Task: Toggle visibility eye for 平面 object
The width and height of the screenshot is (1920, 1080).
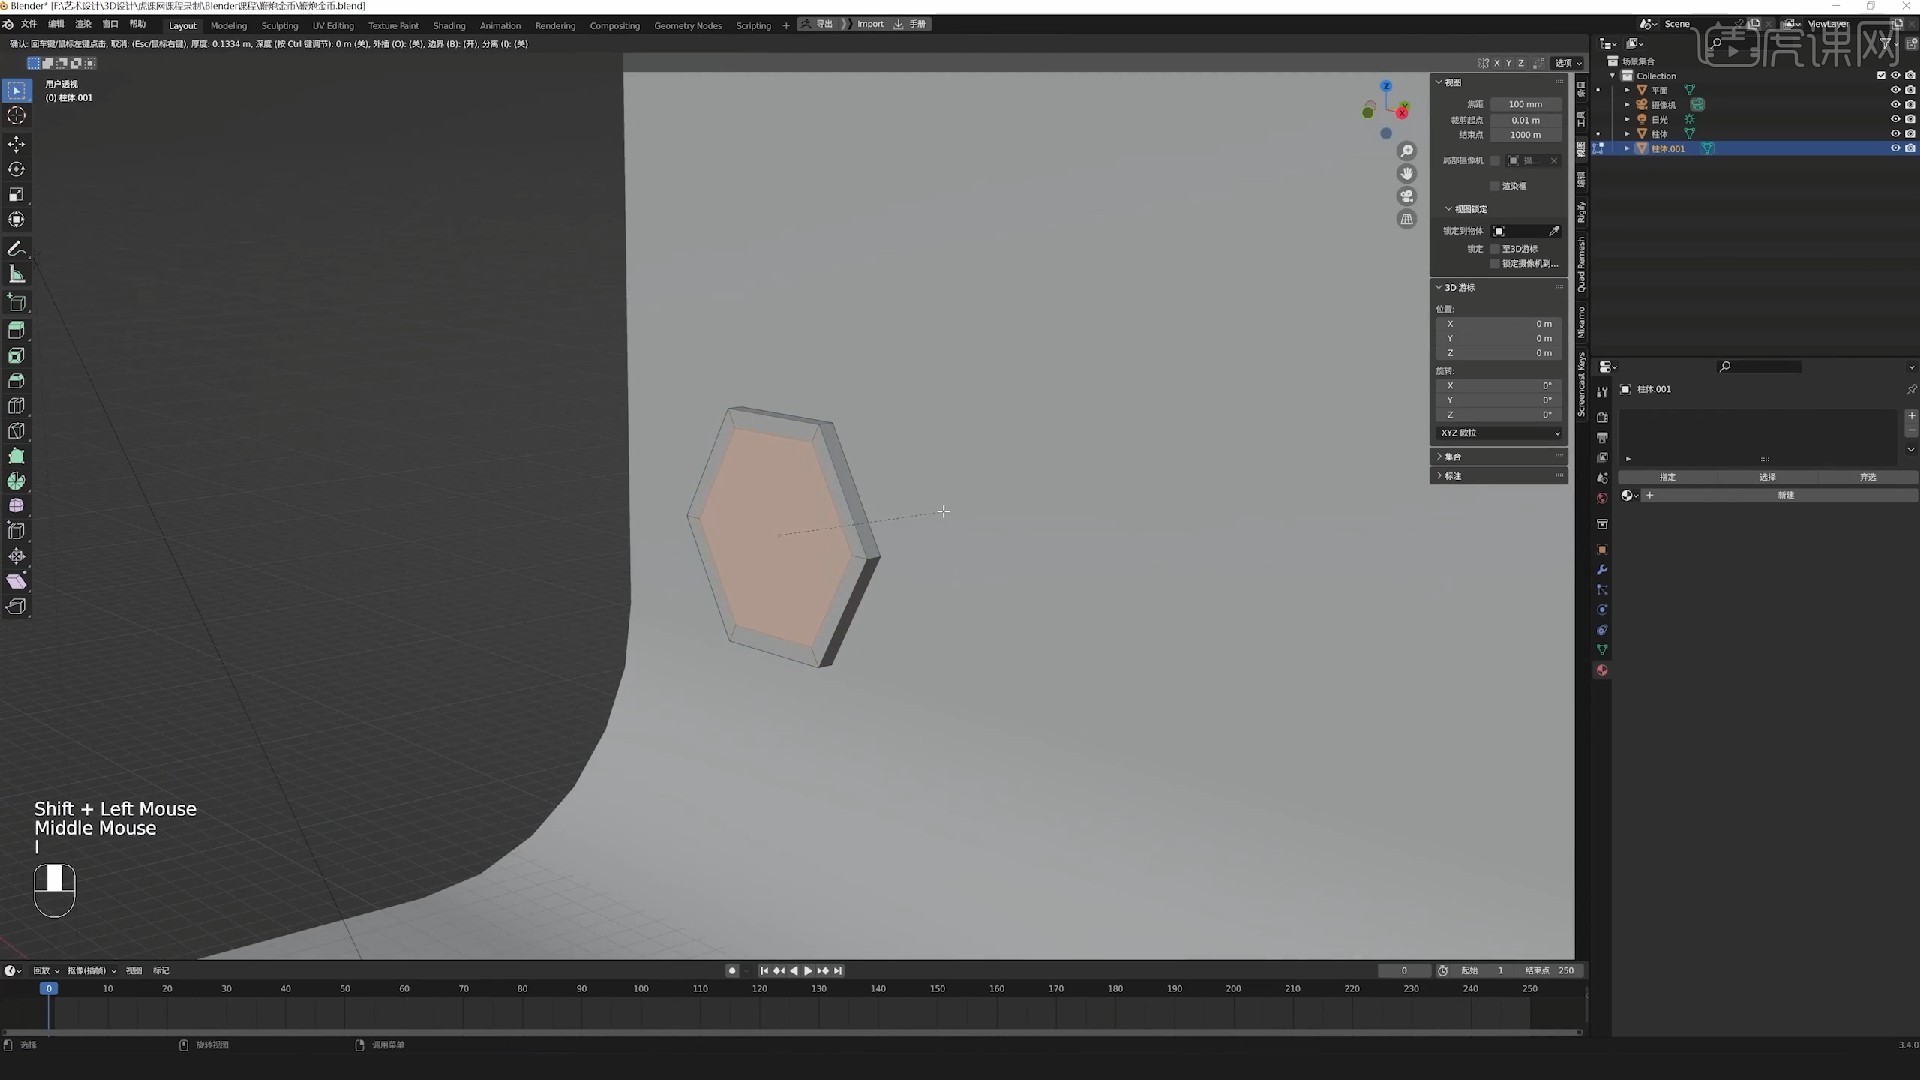Action: [1895, 90]
